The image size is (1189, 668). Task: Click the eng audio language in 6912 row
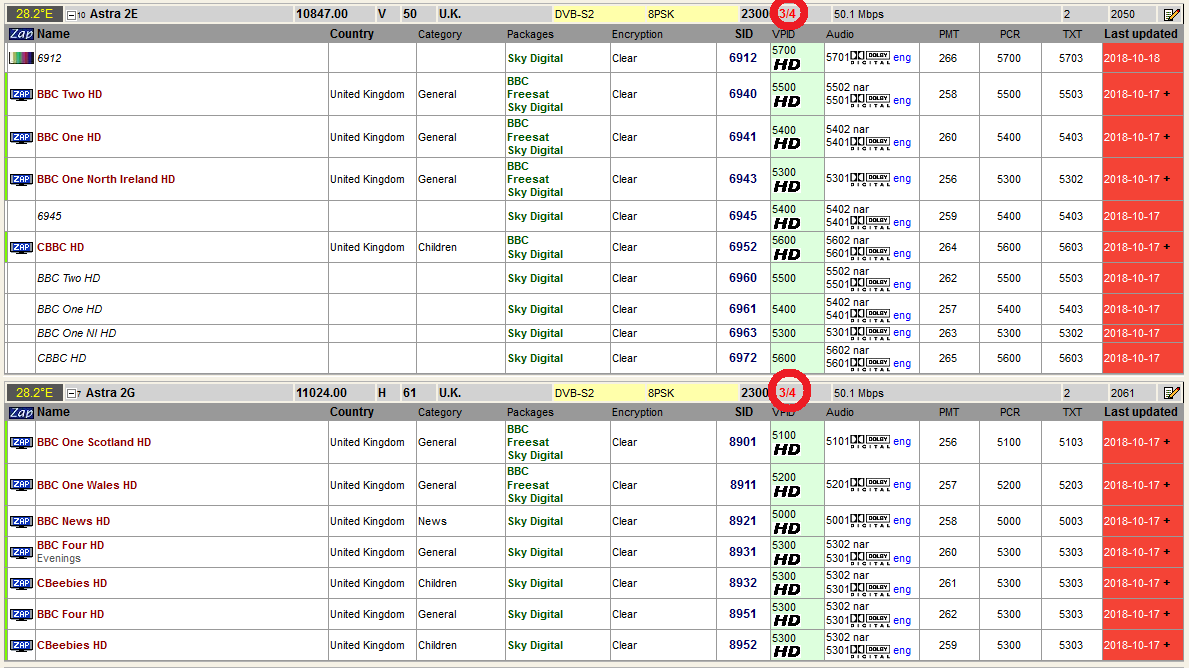click(902, 58)
